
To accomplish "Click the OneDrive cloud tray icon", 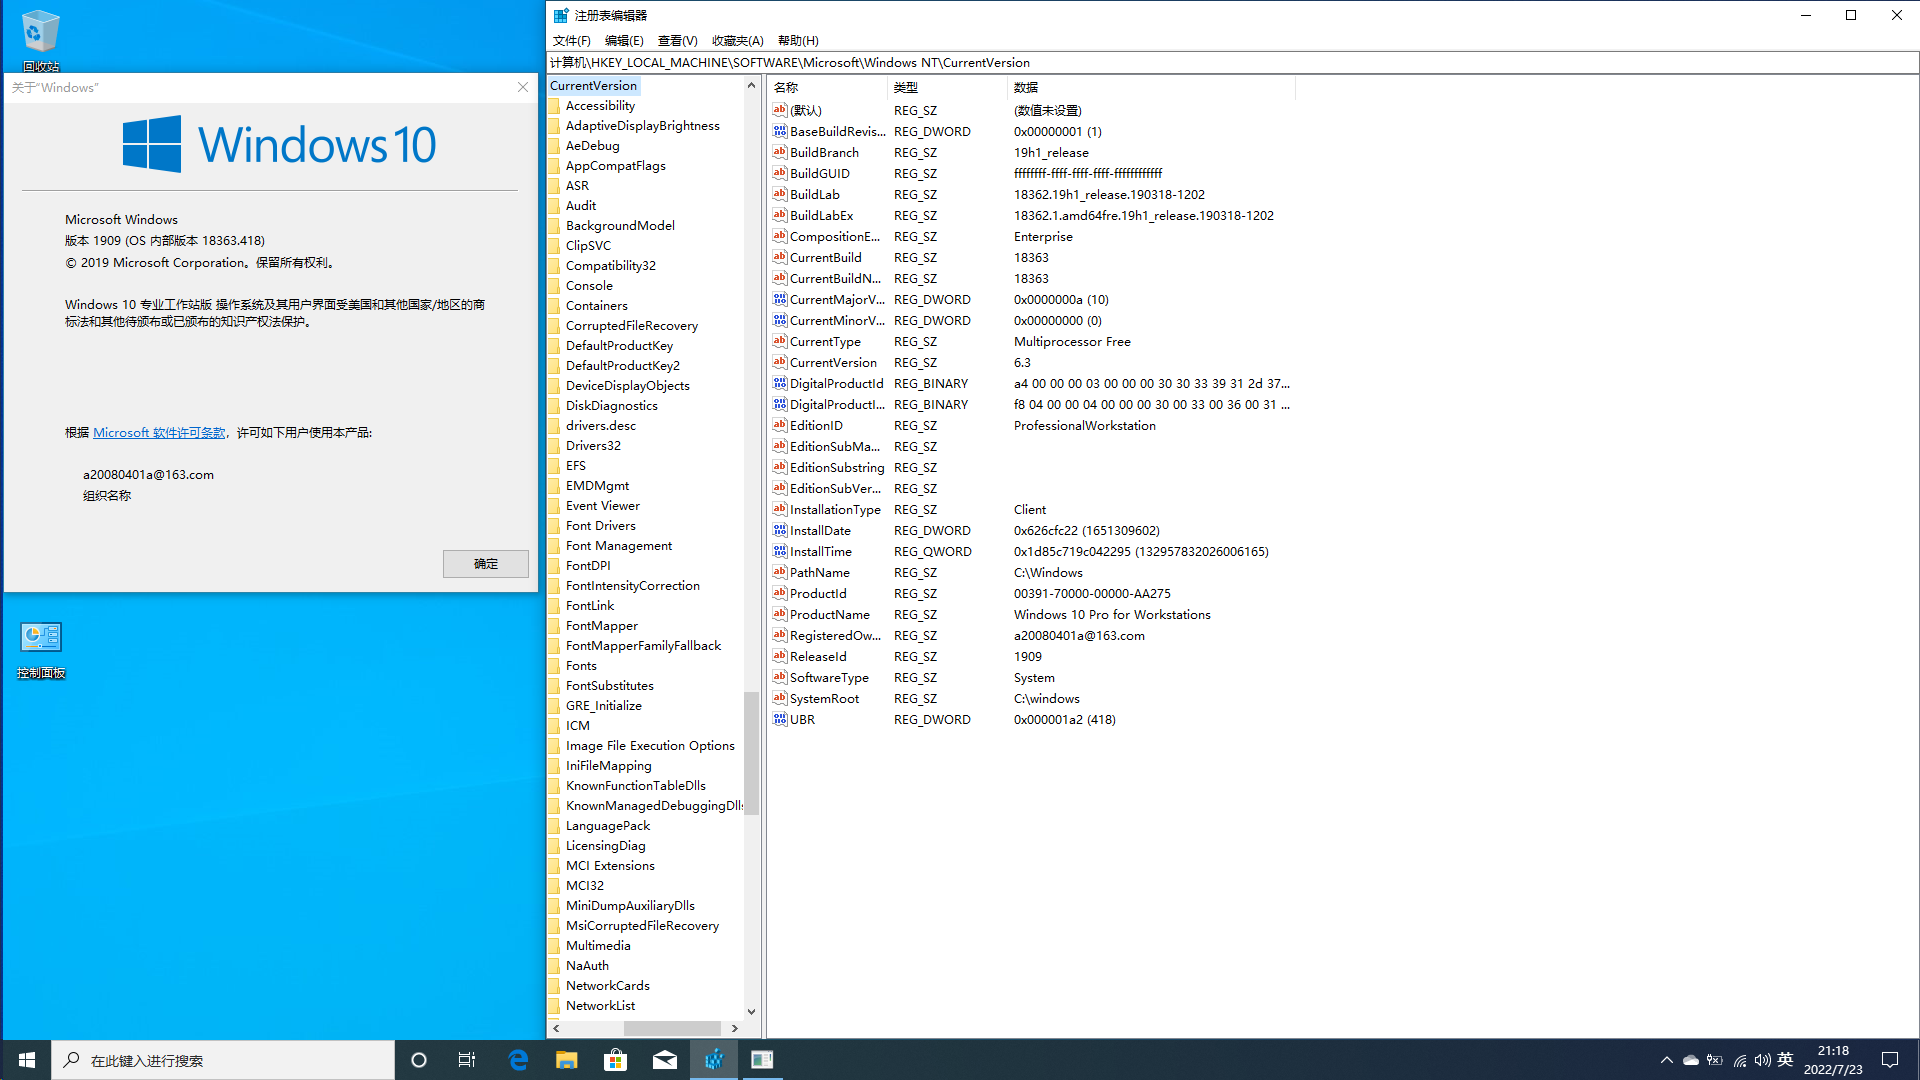I will tap(1690, 1060).
